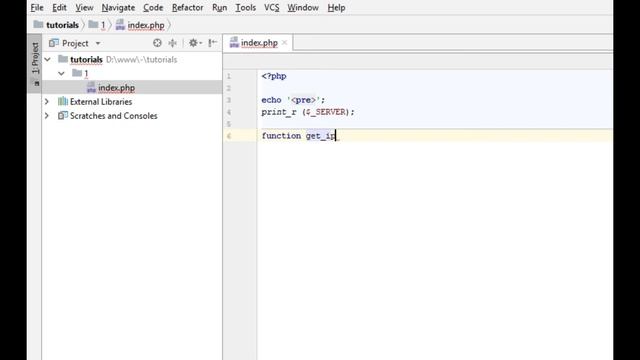The width and height of the screenshot is (640, 360).
Task: Click the tutorials breadcrumb in navigation bar
Action: click(x=56, y=25)
